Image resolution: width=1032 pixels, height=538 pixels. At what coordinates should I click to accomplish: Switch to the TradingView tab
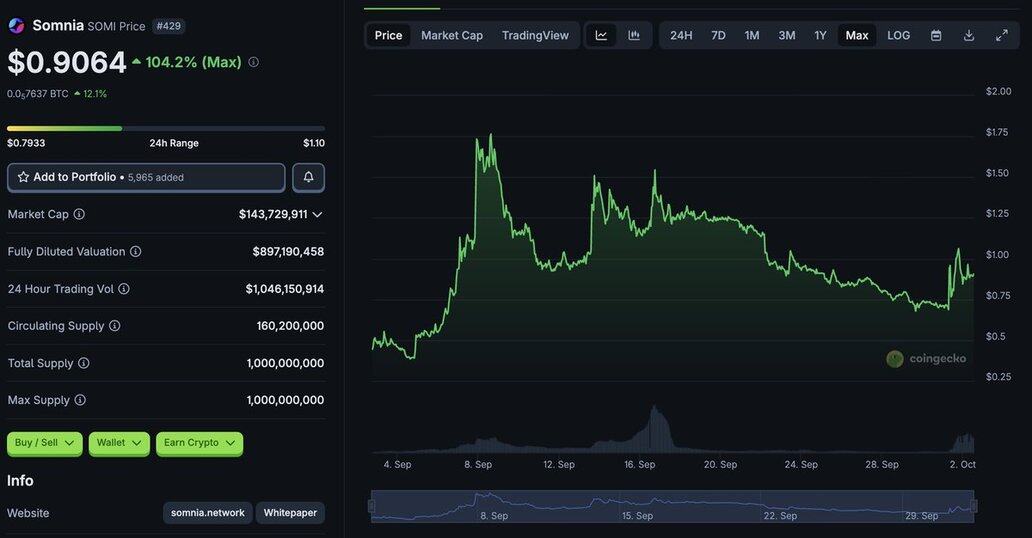click(x=535, y=35)
